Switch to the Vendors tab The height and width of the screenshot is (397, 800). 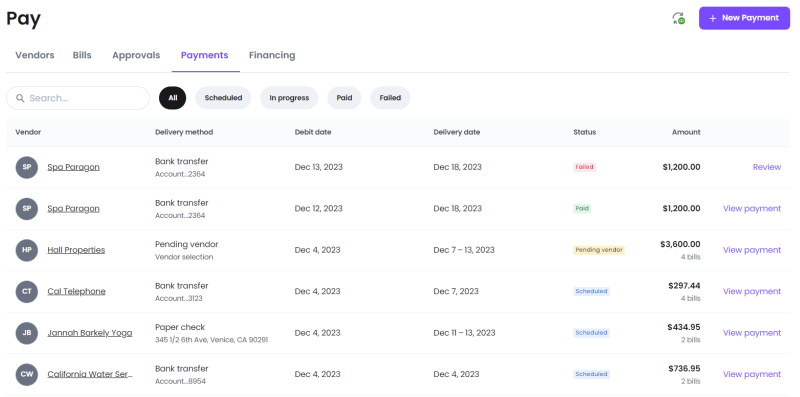(35, 55)
